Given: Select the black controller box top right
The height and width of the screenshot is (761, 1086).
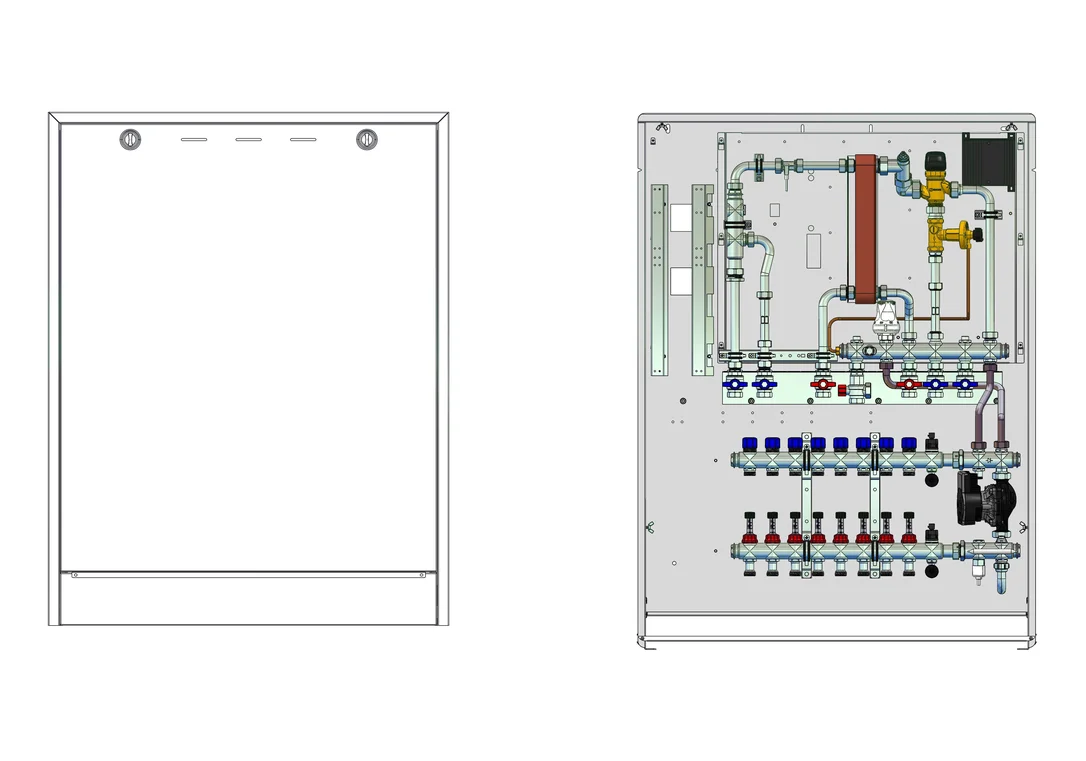Looking at the screenshot, I should pos(988,162).
